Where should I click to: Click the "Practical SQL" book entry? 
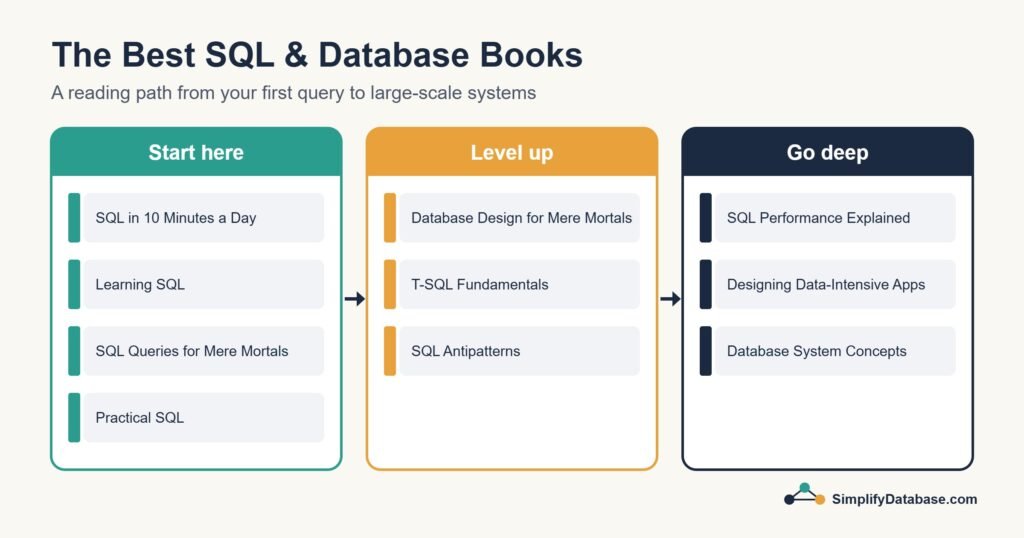196,418
